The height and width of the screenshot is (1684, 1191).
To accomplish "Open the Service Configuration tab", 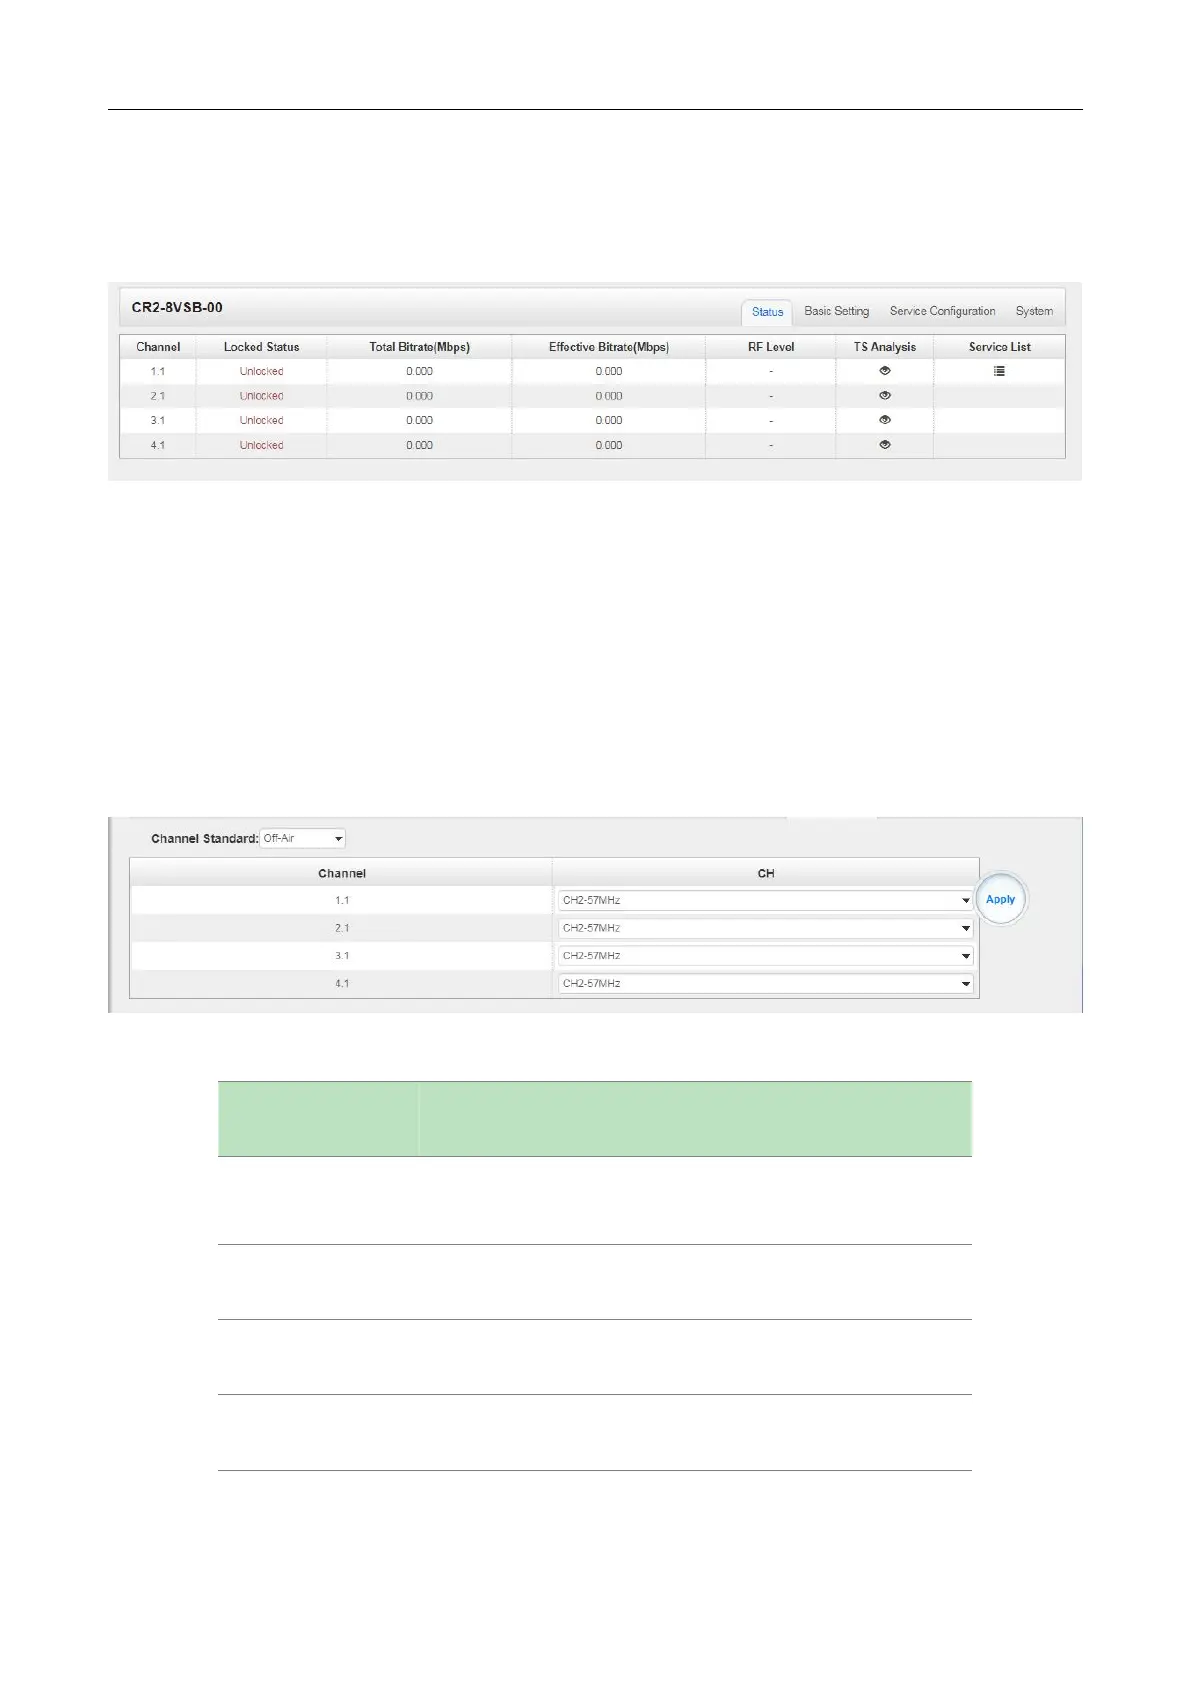I will click(943, 311).
